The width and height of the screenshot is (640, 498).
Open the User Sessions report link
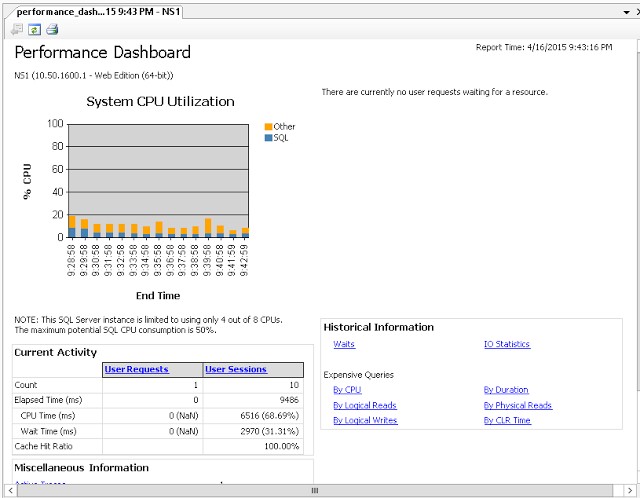pyautogui.click(x=236, y=369)
